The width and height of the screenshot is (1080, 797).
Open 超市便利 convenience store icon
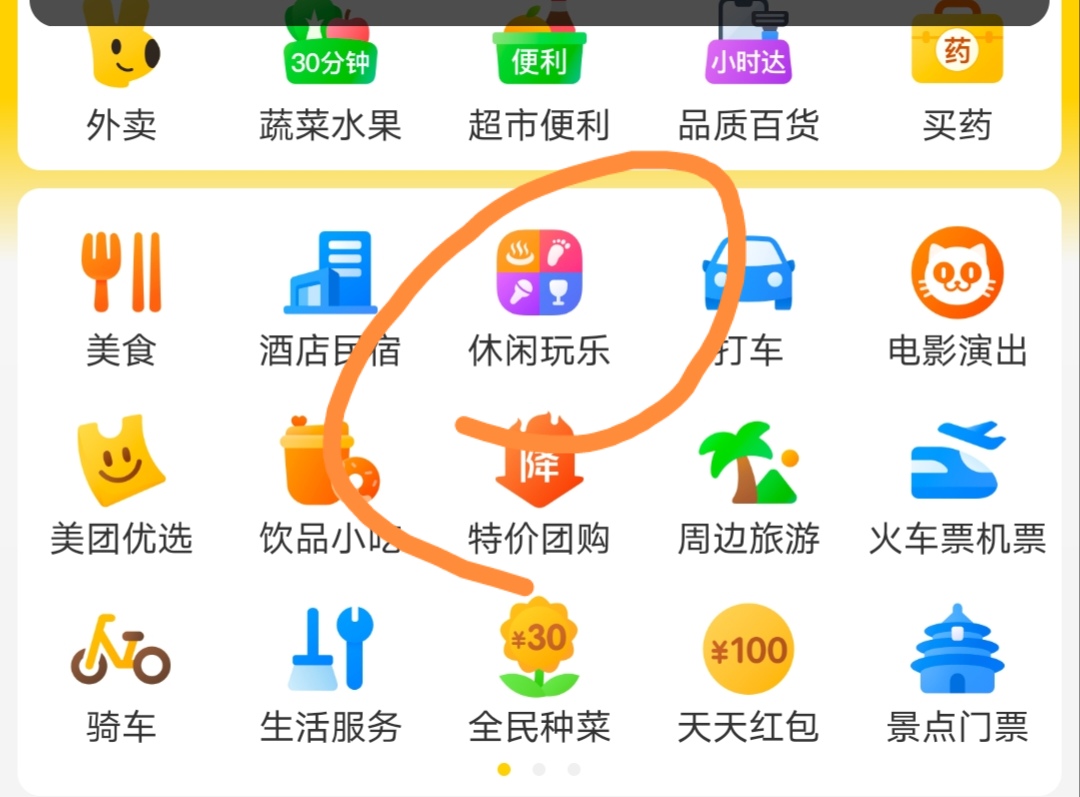coord(539,43)
